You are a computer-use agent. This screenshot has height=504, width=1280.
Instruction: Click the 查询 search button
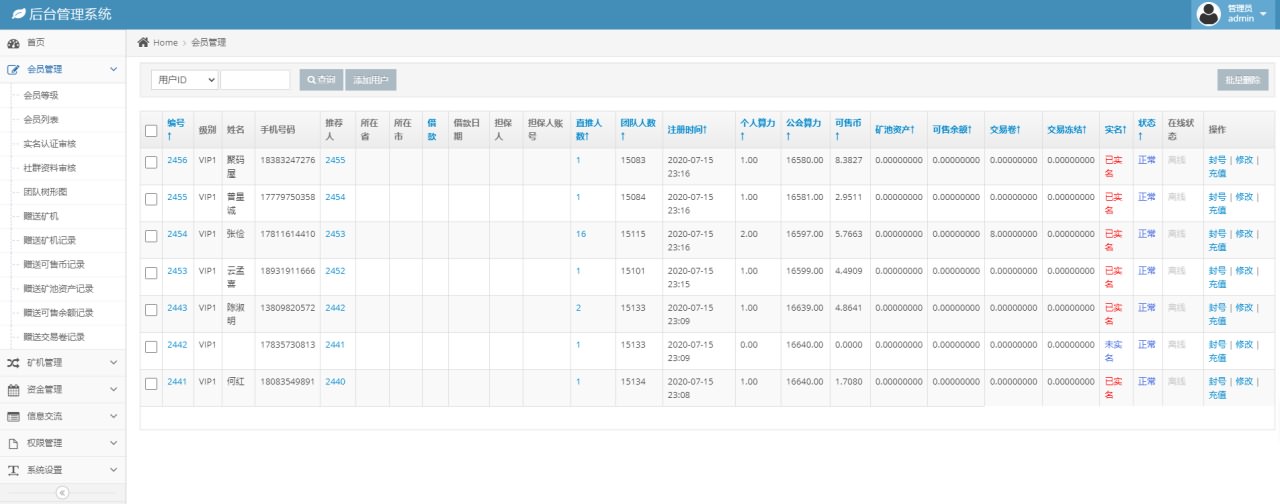[x=321, y=80]
